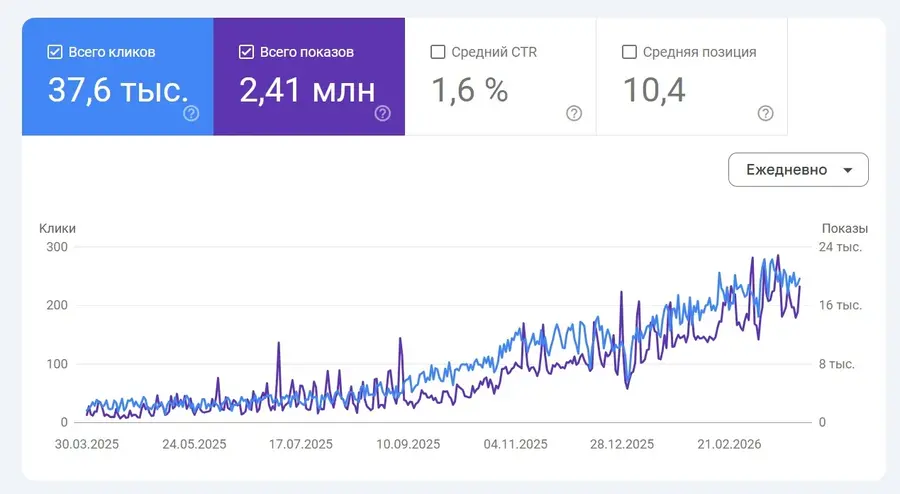
Task: Click the 2,41 млн impressions value
Action: click(x=307, y=91)
